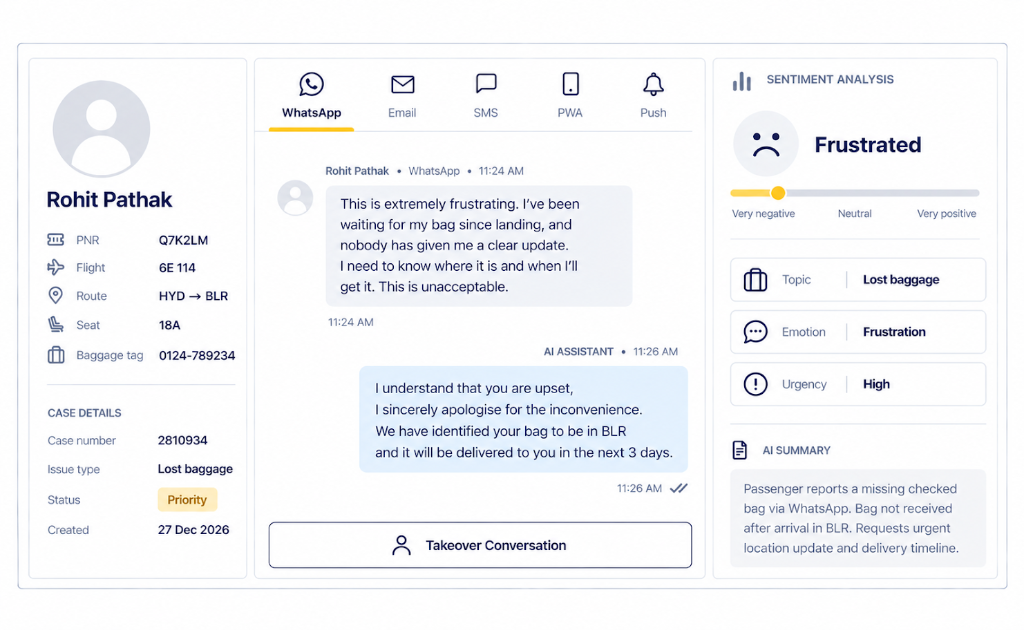Click the customer's frustrated message bubble
Image resolution: width=1024 pixels, height=630 pixels.
click(479, 245)
